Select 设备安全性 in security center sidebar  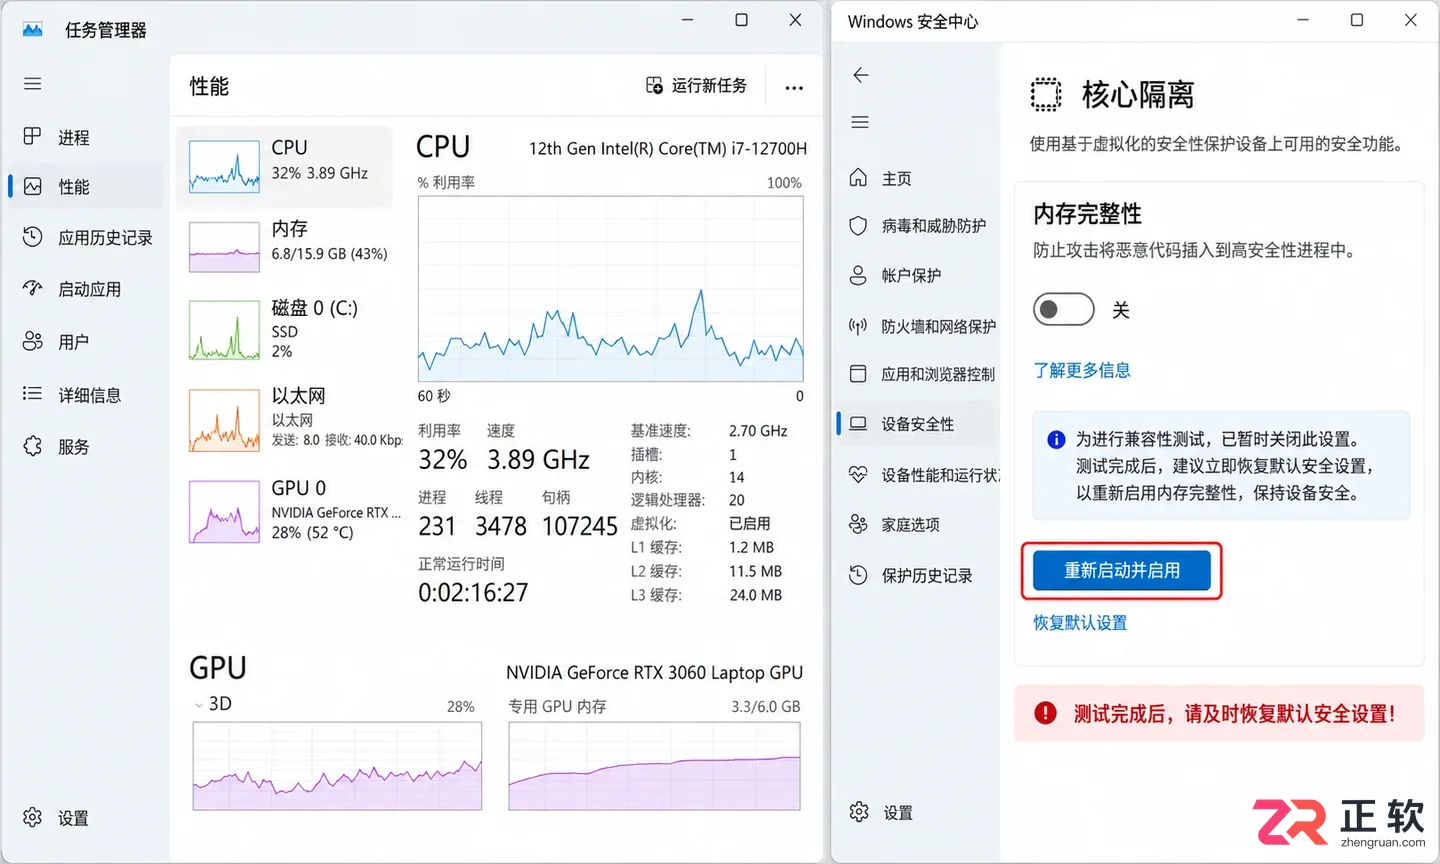[918, 424]
